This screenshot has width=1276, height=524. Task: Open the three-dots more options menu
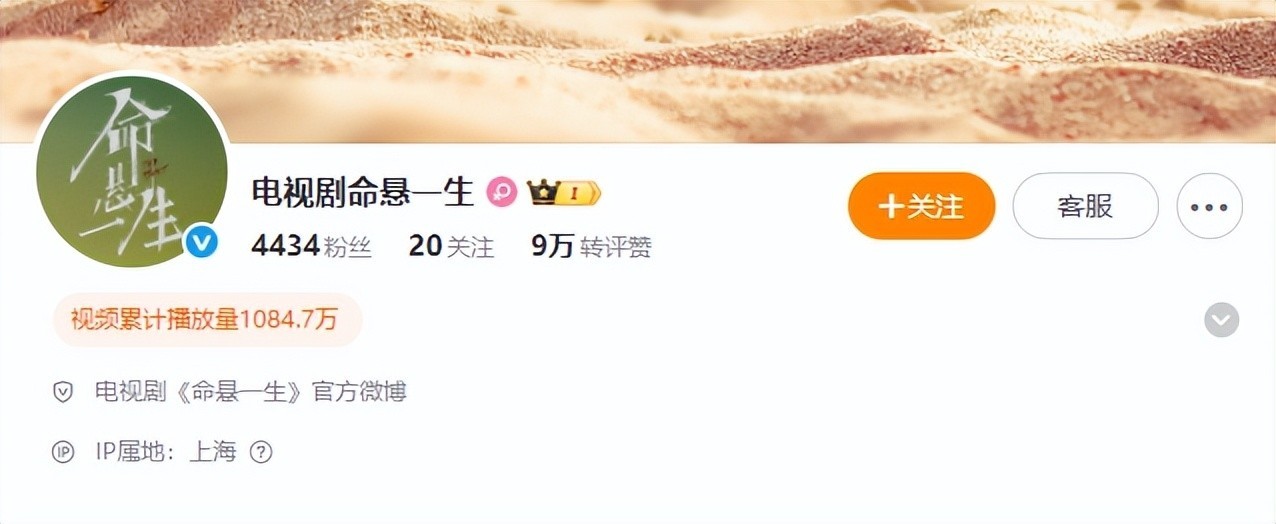point(1209,207)
